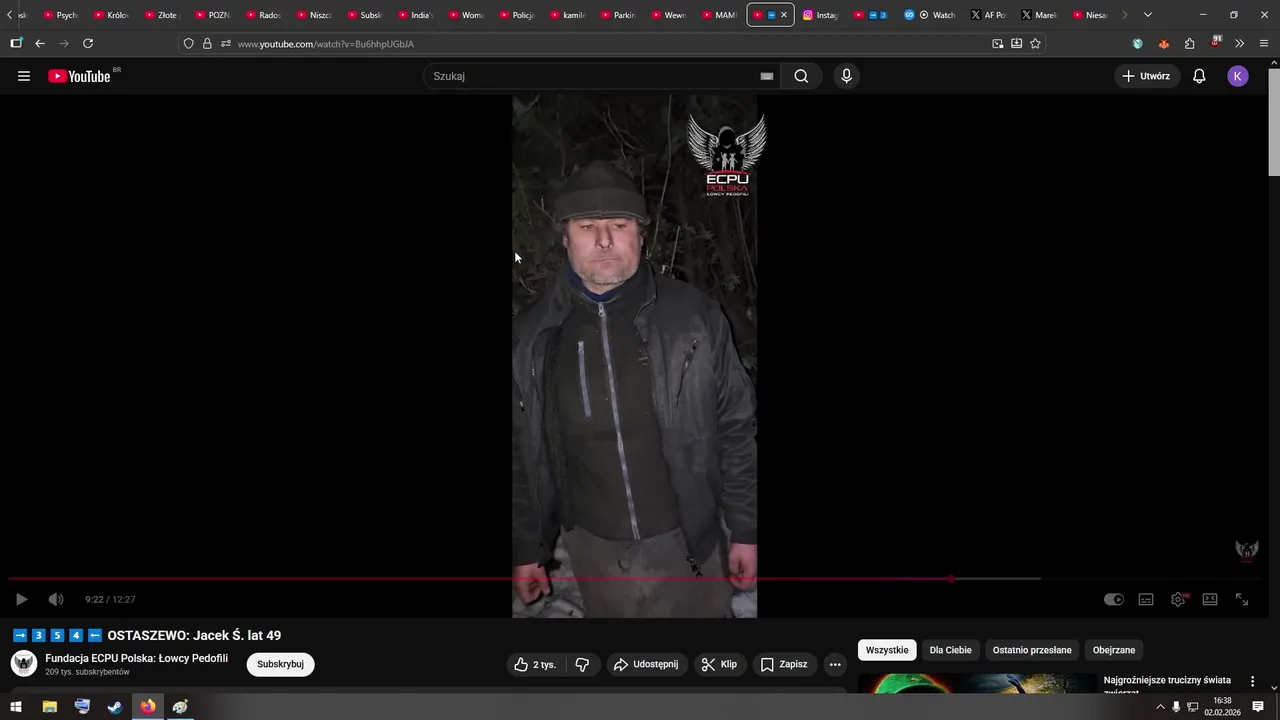Viewport: 1280px width, 720px height.
Task: Go forward in browser history
Action: pyautogui.click(x=64, y=43)
